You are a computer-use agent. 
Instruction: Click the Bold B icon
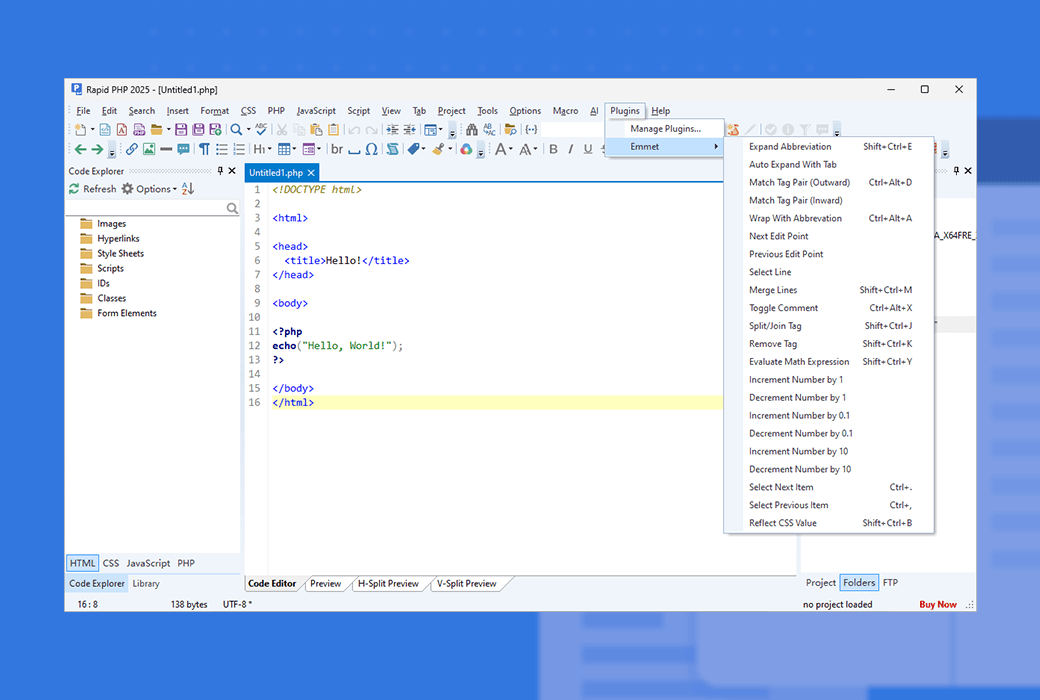(x=553, y=149)
